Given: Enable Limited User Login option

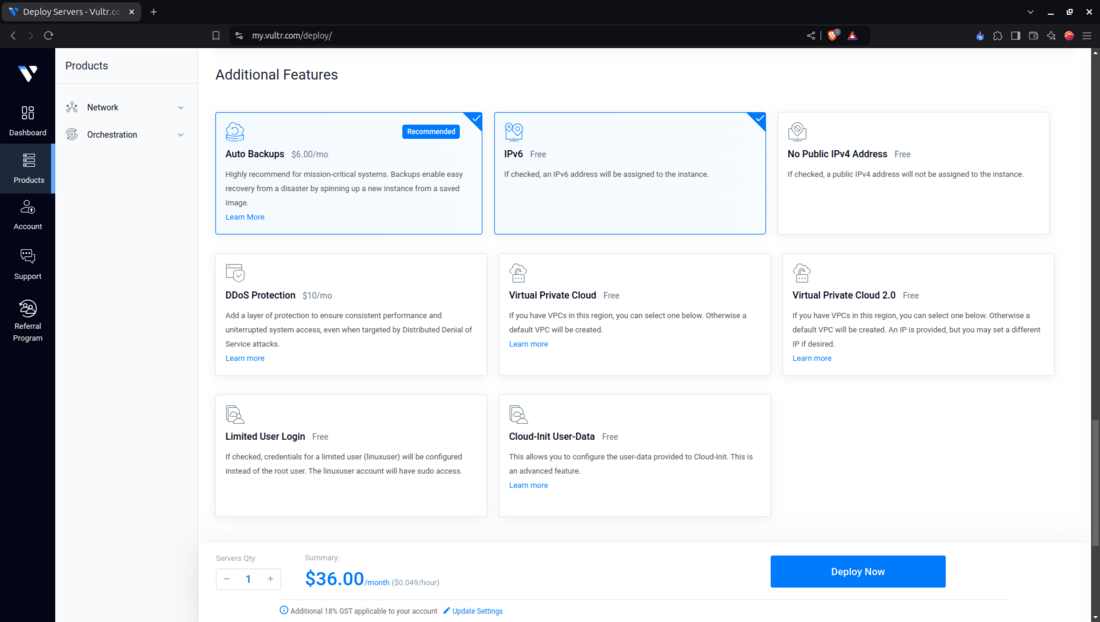Looking at the screenshot, I should coord(351,456).
